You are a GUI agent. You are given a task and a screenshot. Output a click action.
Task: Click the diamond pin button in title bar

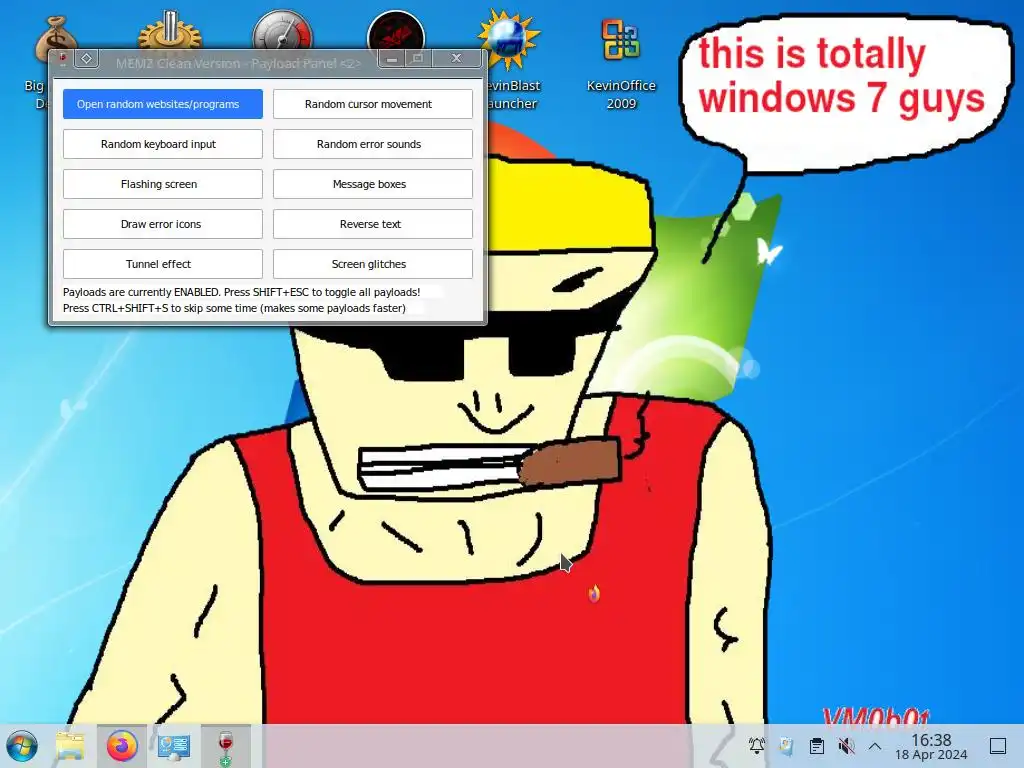[x=86, y=59]
